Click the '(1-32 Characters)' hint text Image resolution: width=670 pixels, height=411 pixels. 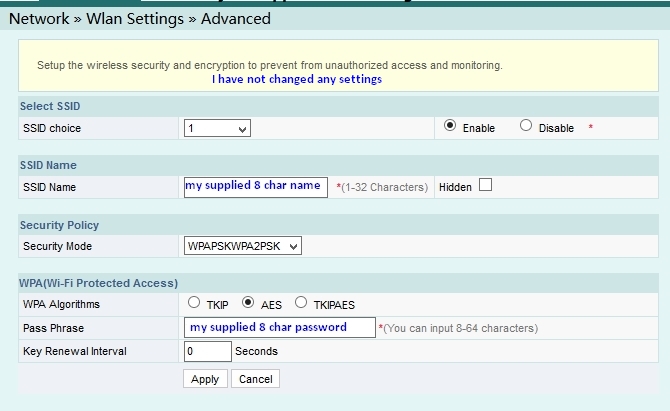tap(384, 188)
